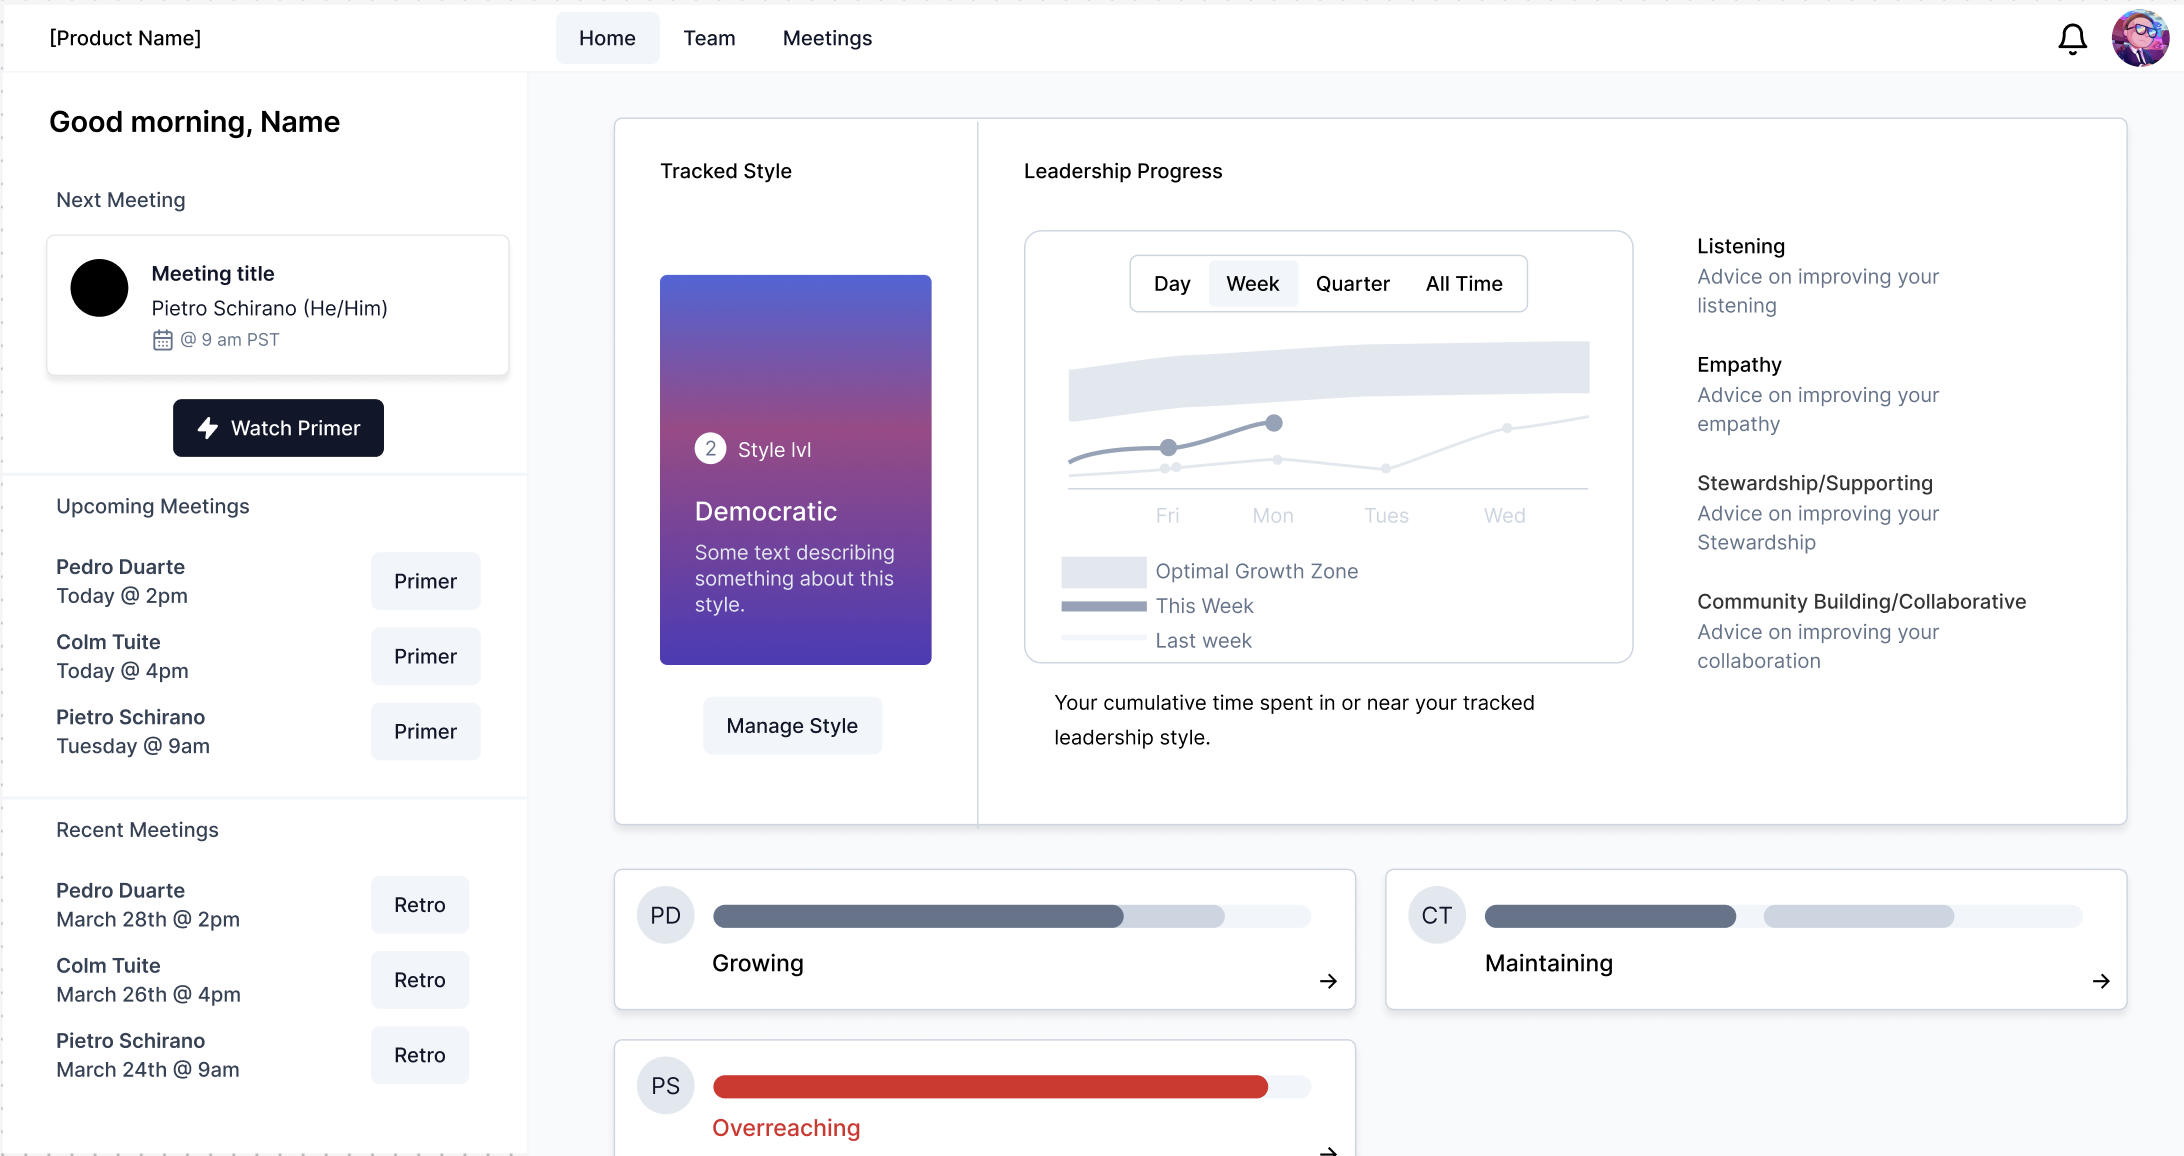The width and height of the screenshot is (2184, 1156).
Task: Select All Time range
Action: pos(1463,284)
